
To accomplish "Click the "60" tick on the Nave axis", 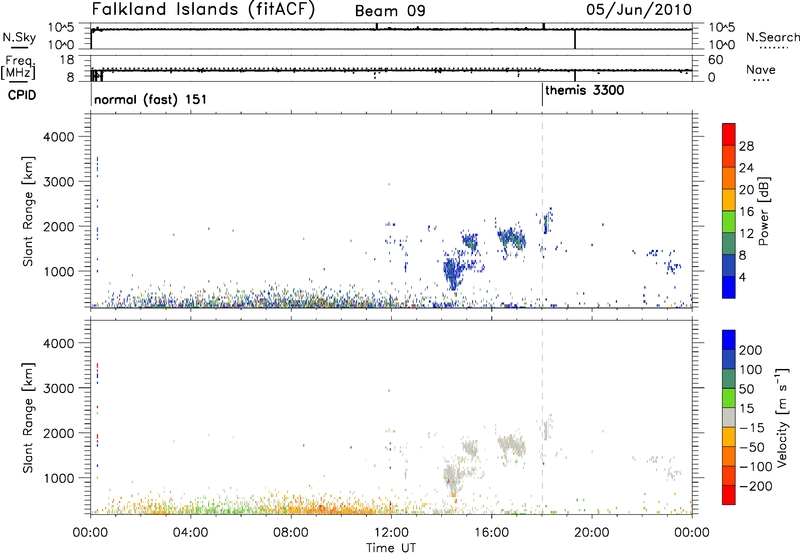I will point(716,60).
